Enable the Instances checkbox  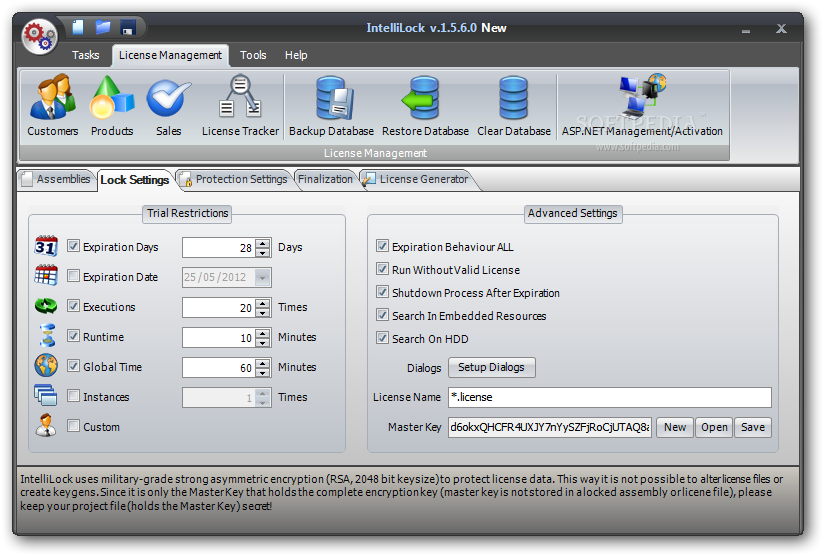point(73,396)
